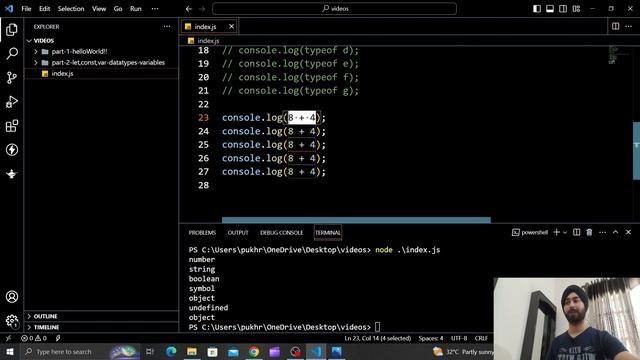Split the terminal pane
640x360 pixels.
click(x=576, y=232)
